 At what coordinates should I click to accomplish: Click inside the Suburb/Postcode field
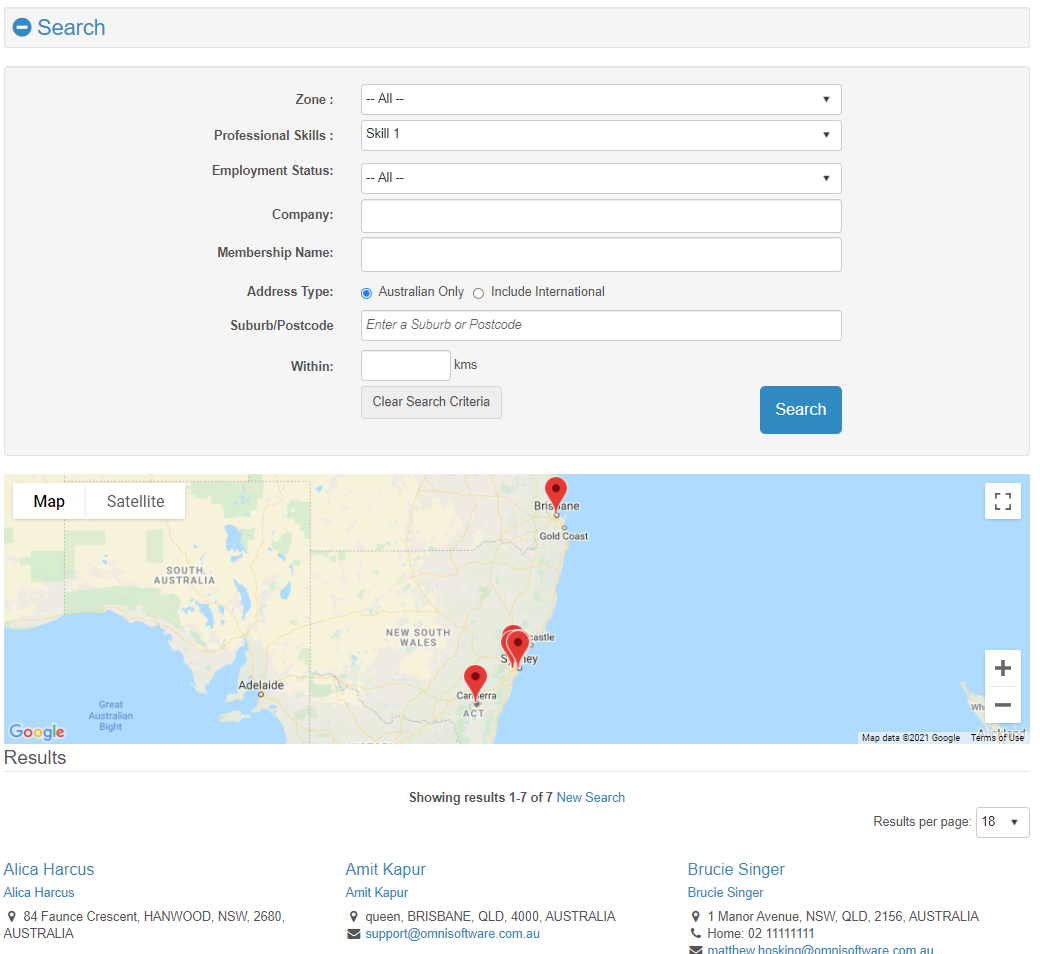coord(600,325)
